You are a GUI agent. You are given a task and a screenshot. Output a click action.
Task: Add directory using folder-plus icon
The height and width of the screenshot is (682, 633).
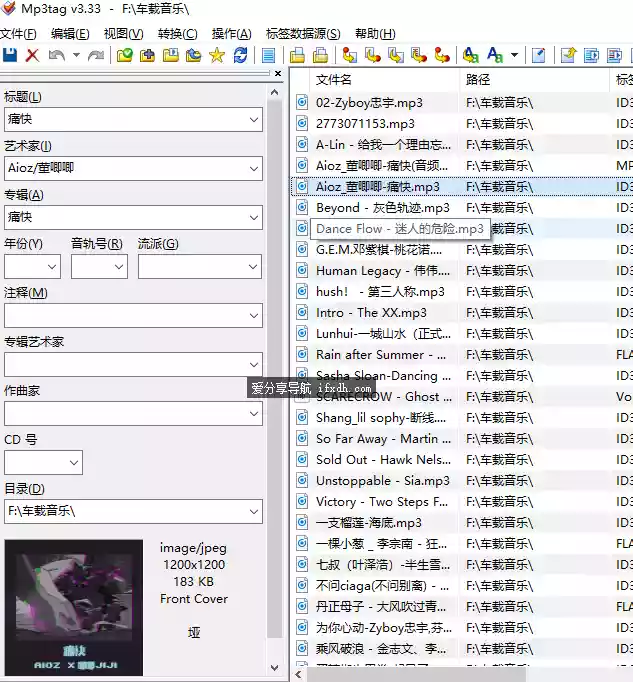pyautogui.click(x=147, y=55)
